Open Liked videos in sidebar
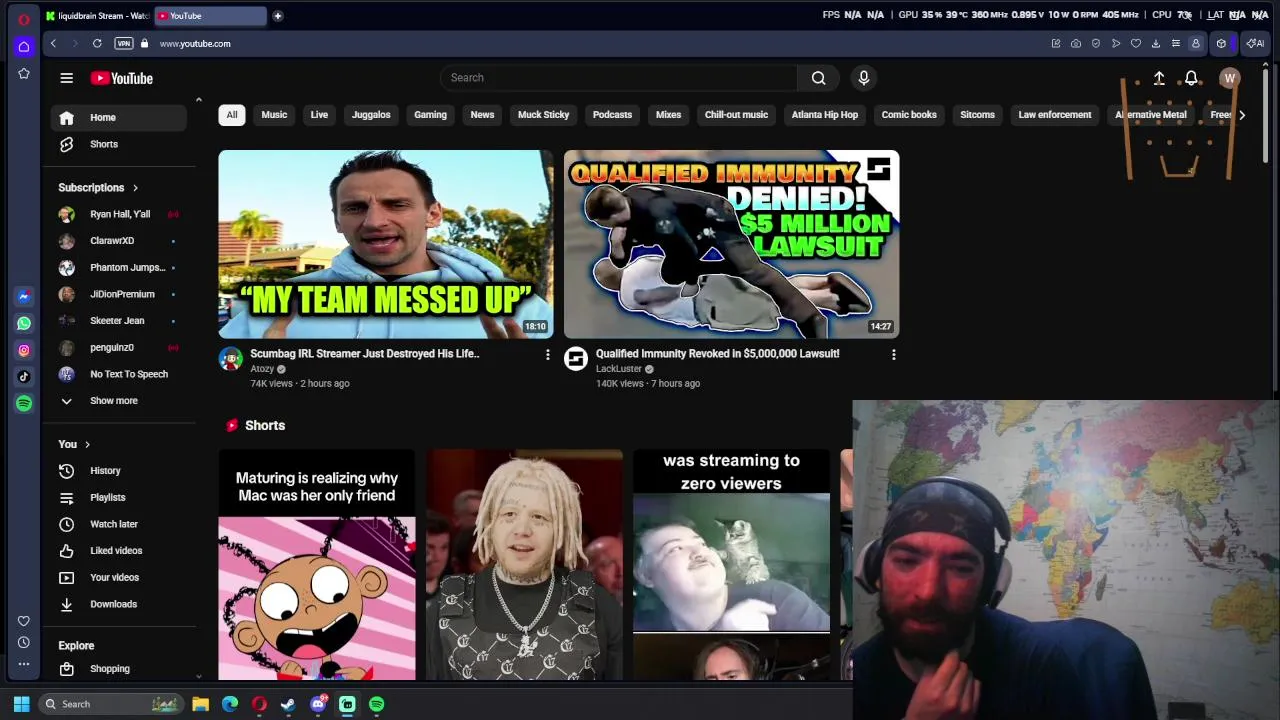Viewport: 1280px width, 720px height. pyautogui.click(x=119, y=551)
